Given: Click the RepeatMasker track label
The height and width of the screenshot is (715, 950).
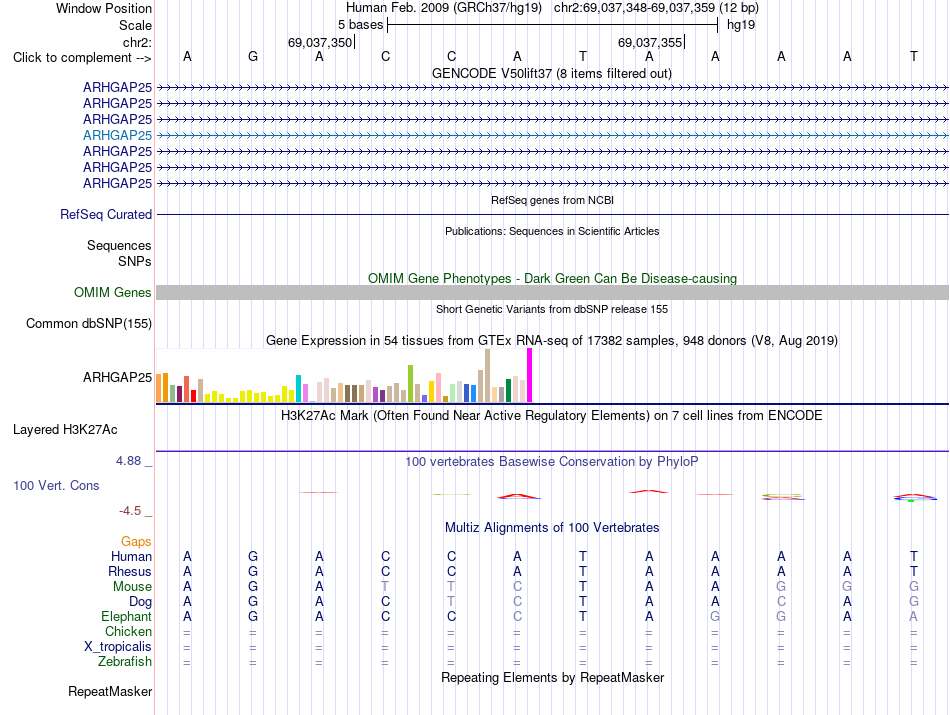Looking at the screenshot, I should pos(110,691).
